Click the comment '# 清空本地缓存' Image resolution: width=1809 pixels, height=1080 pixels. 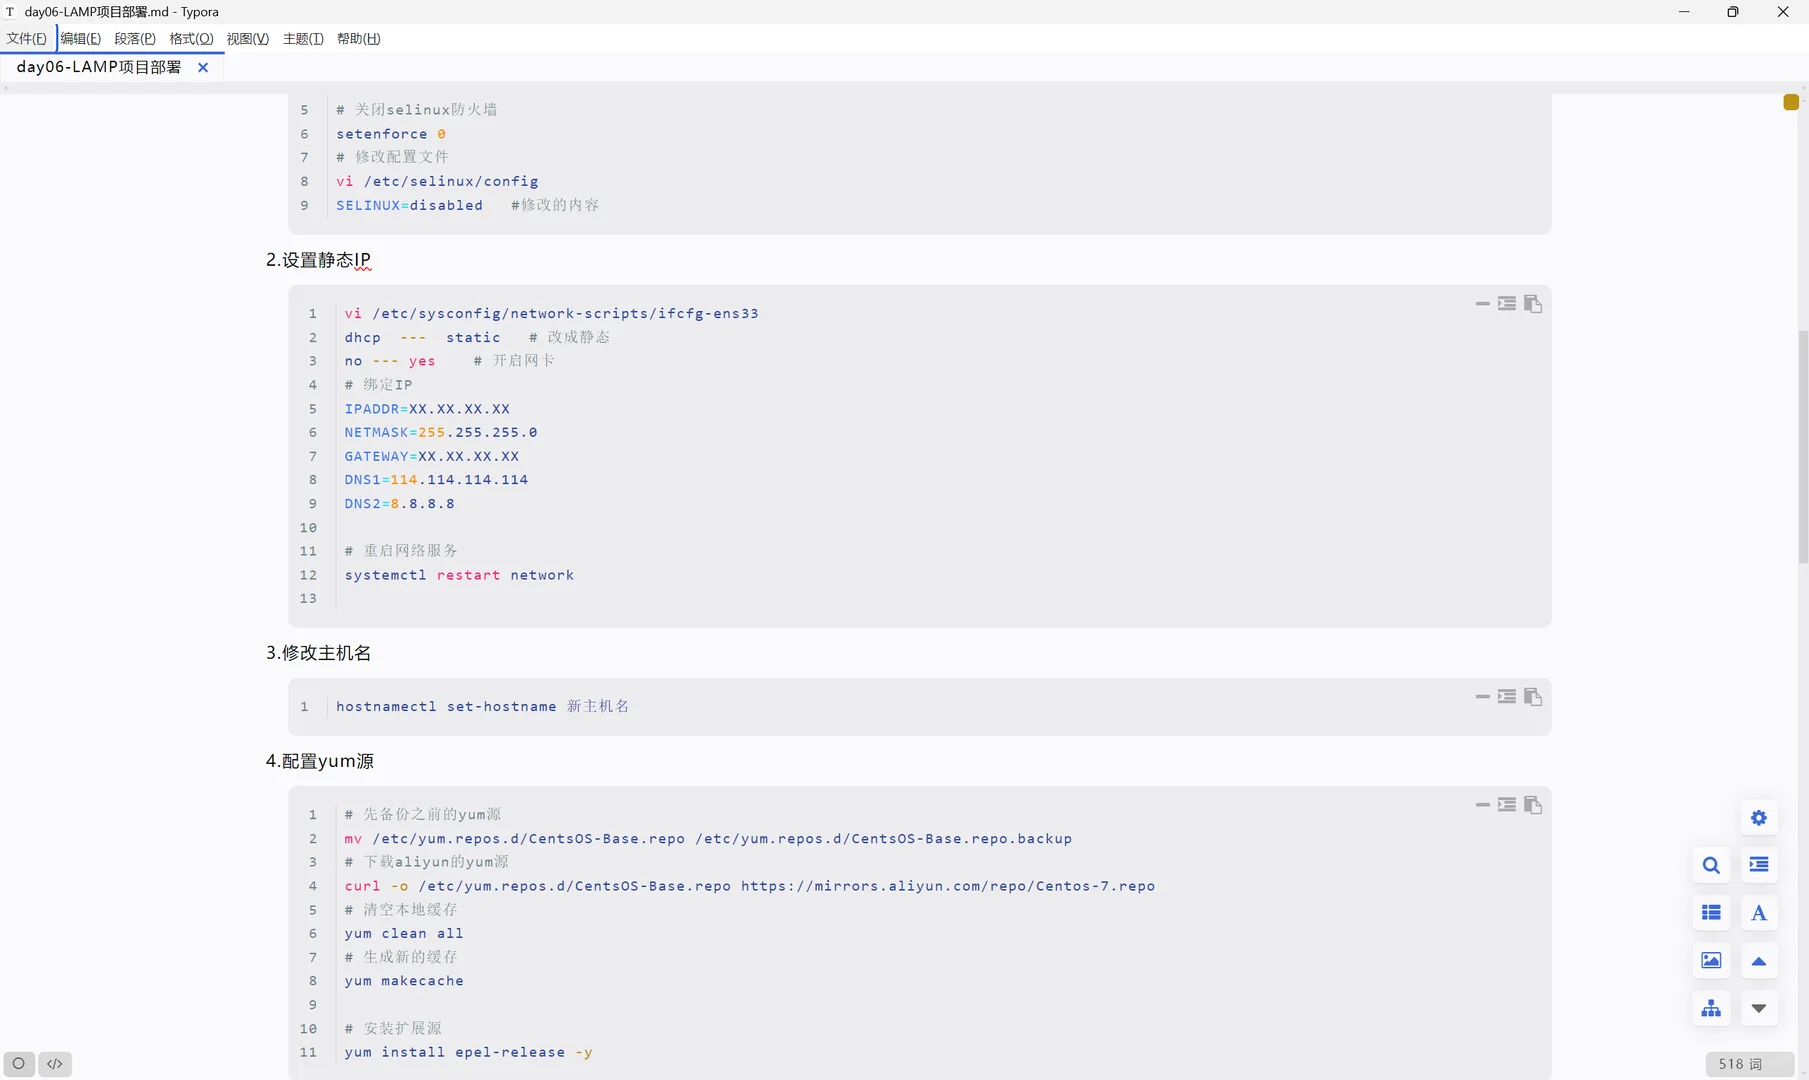coord(401,910)
